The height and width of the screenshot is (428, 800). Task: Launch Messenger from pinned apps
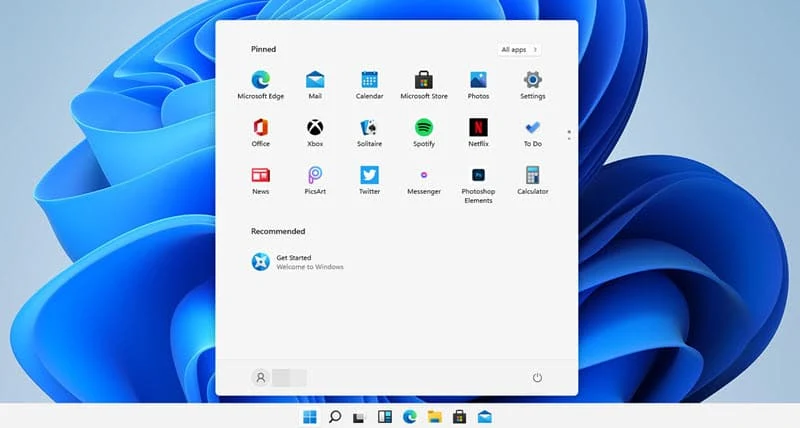click(423, 181)
